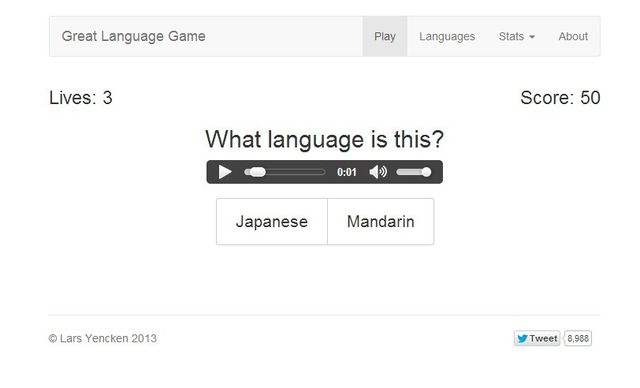Click the audio progress seek bar
The height and width of the screenshot is (388, 640).
(284, 172)
